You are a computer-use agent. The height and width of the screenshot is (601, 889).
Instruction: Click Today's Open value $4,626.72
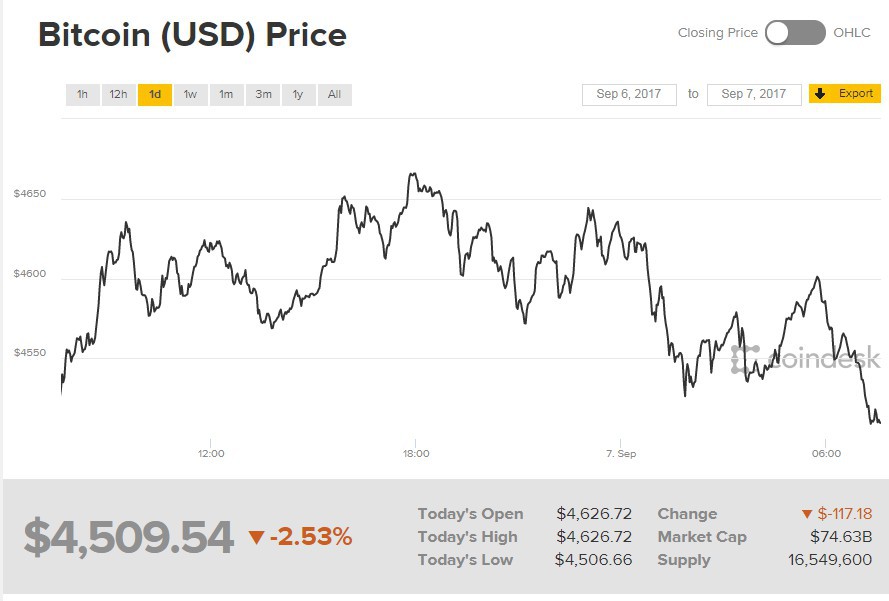click(x=595, y=513)
